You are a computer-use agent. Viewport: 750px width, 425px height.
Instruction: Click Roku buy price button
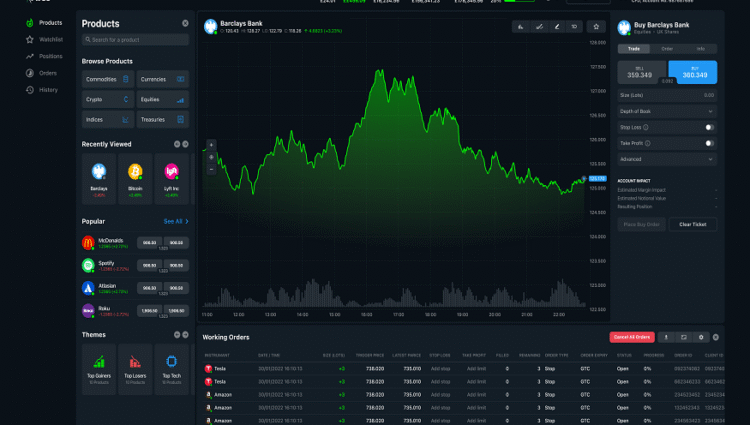tap(176, 311)
